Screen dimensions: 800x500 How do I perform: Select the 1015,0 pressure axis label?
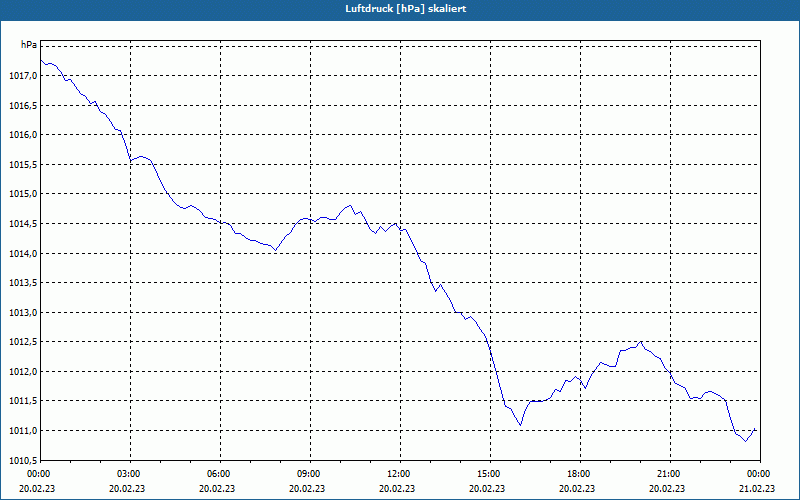pos(22,194)
